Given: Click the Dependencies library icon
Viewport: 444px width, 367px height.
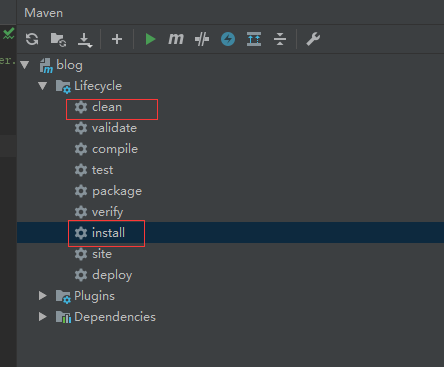Looking at the screenshot, I should click(x=63, y=317).
